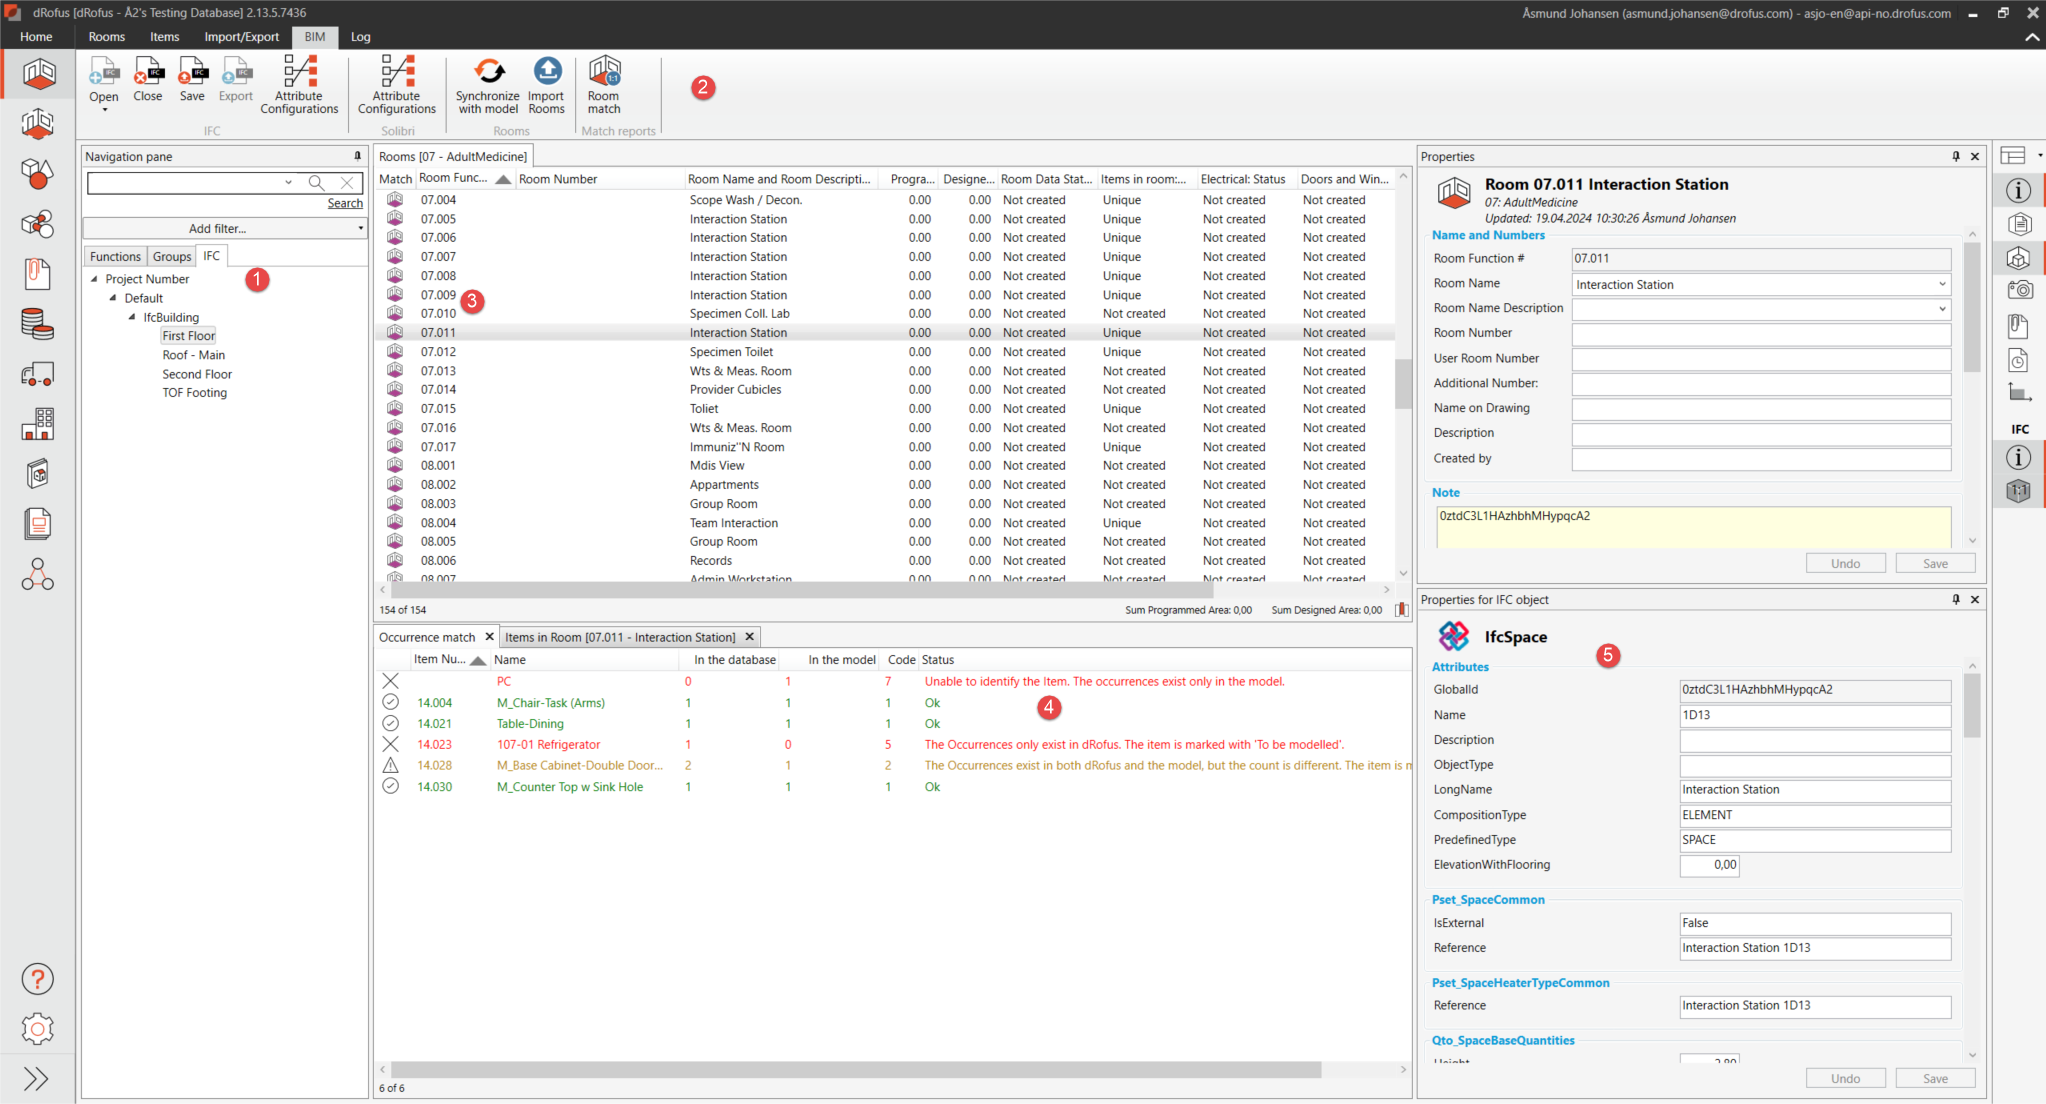Open the help question mark icon
Image resolution: width=2046 pixels, height=1104 pixels.
coord(37,979)
